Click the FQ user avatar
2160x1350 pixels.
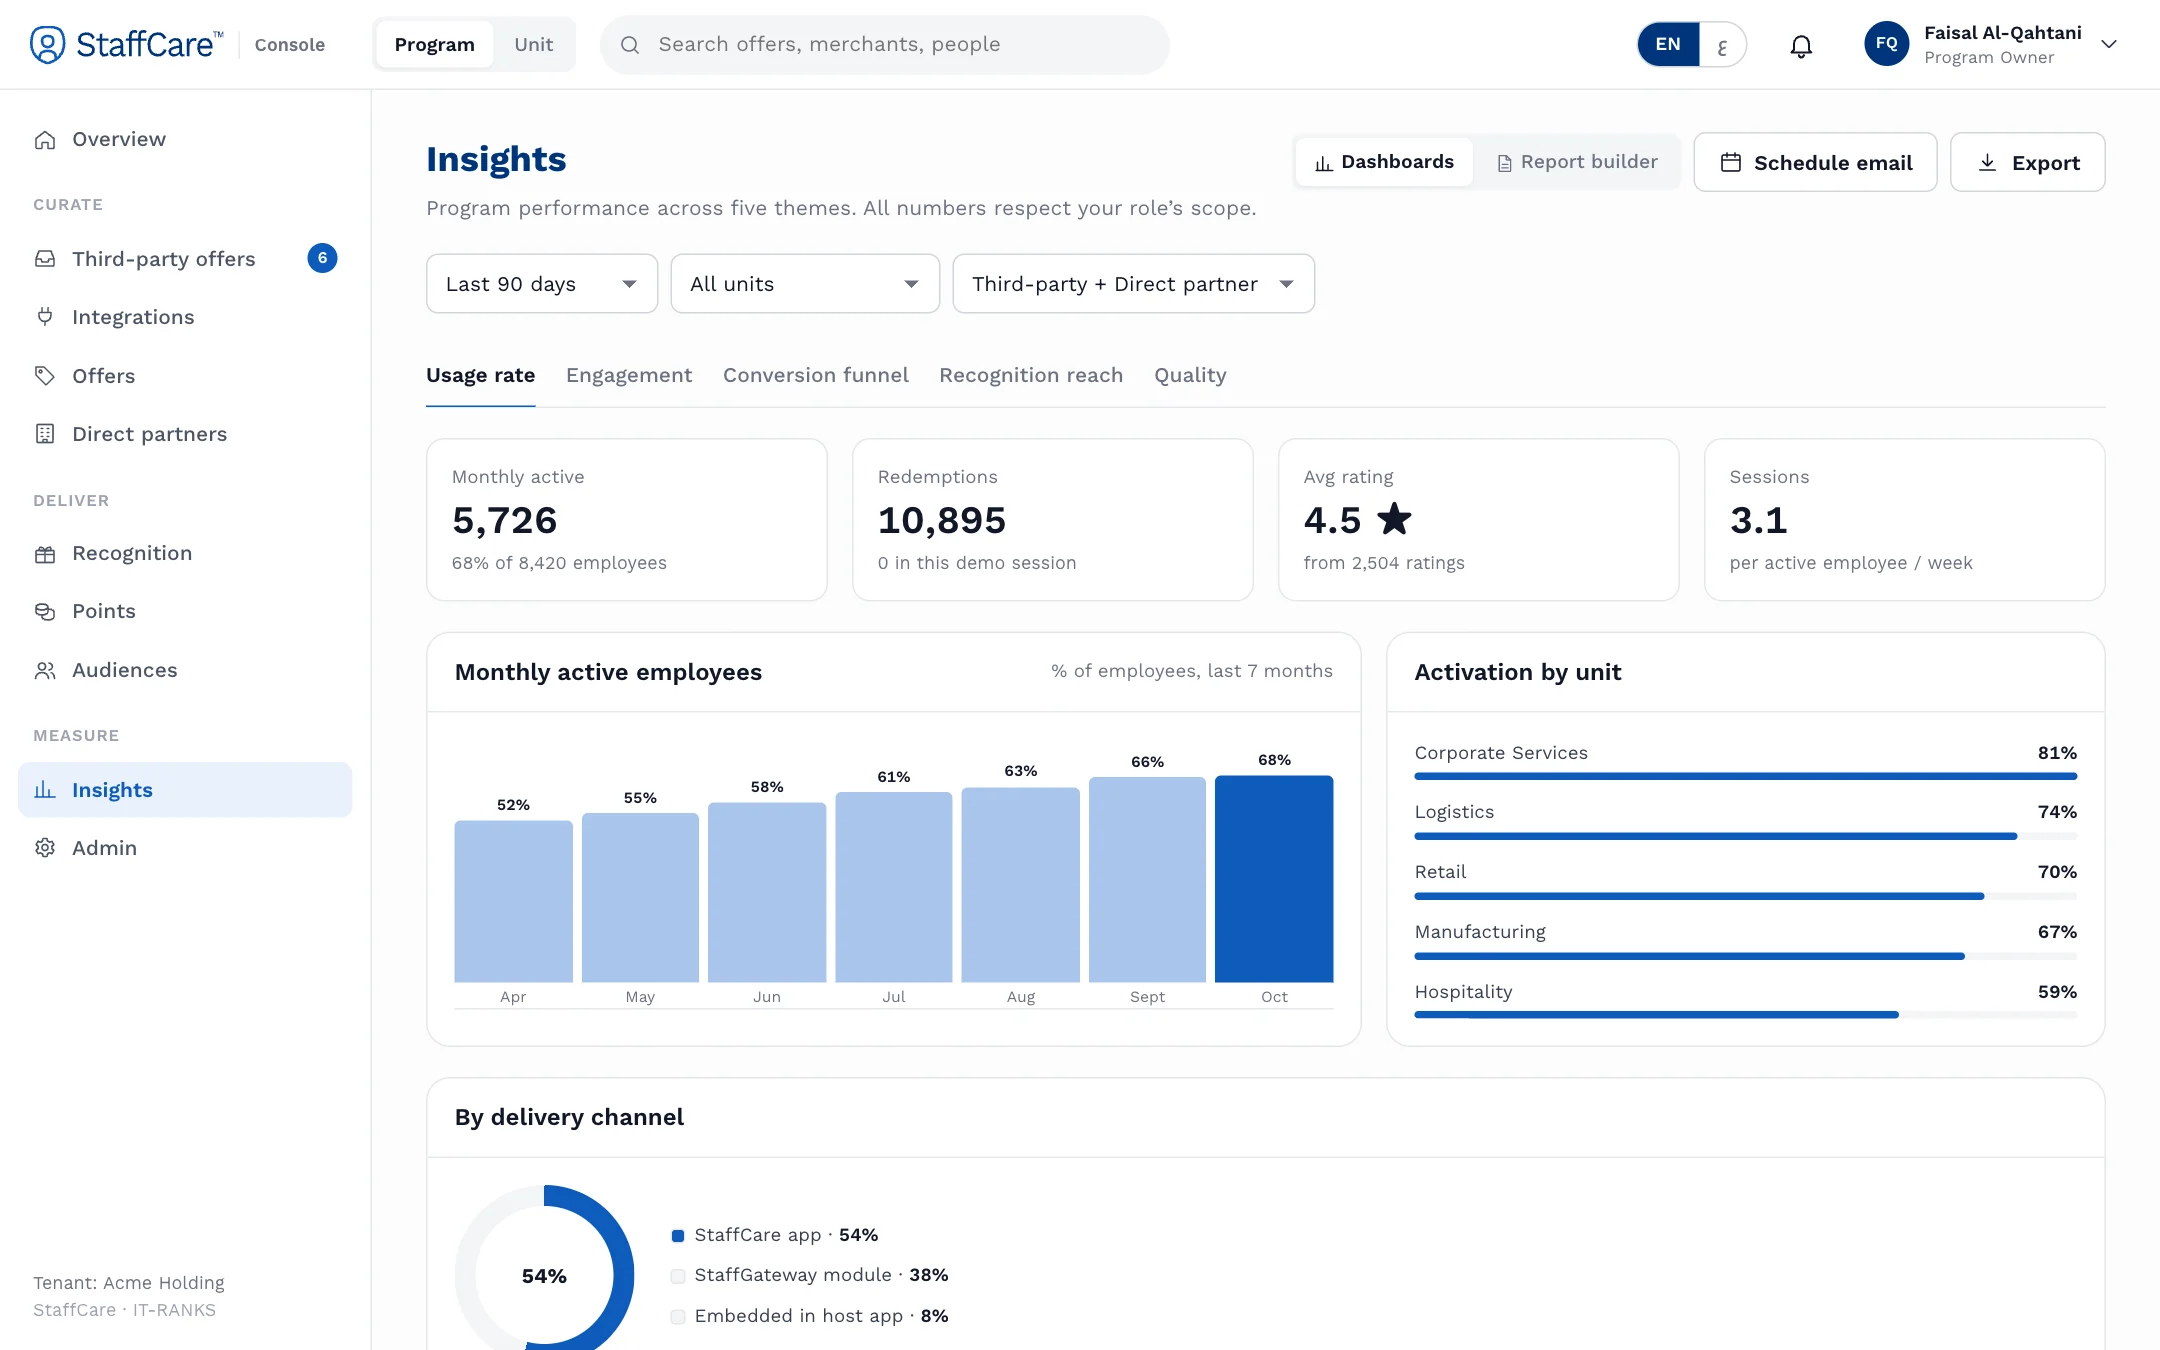[1886, 44]
